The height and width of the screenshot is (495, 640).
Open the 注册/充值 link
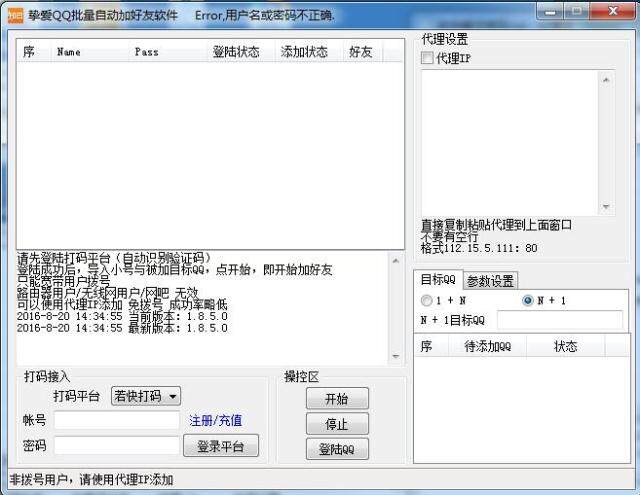coord(216,420)
